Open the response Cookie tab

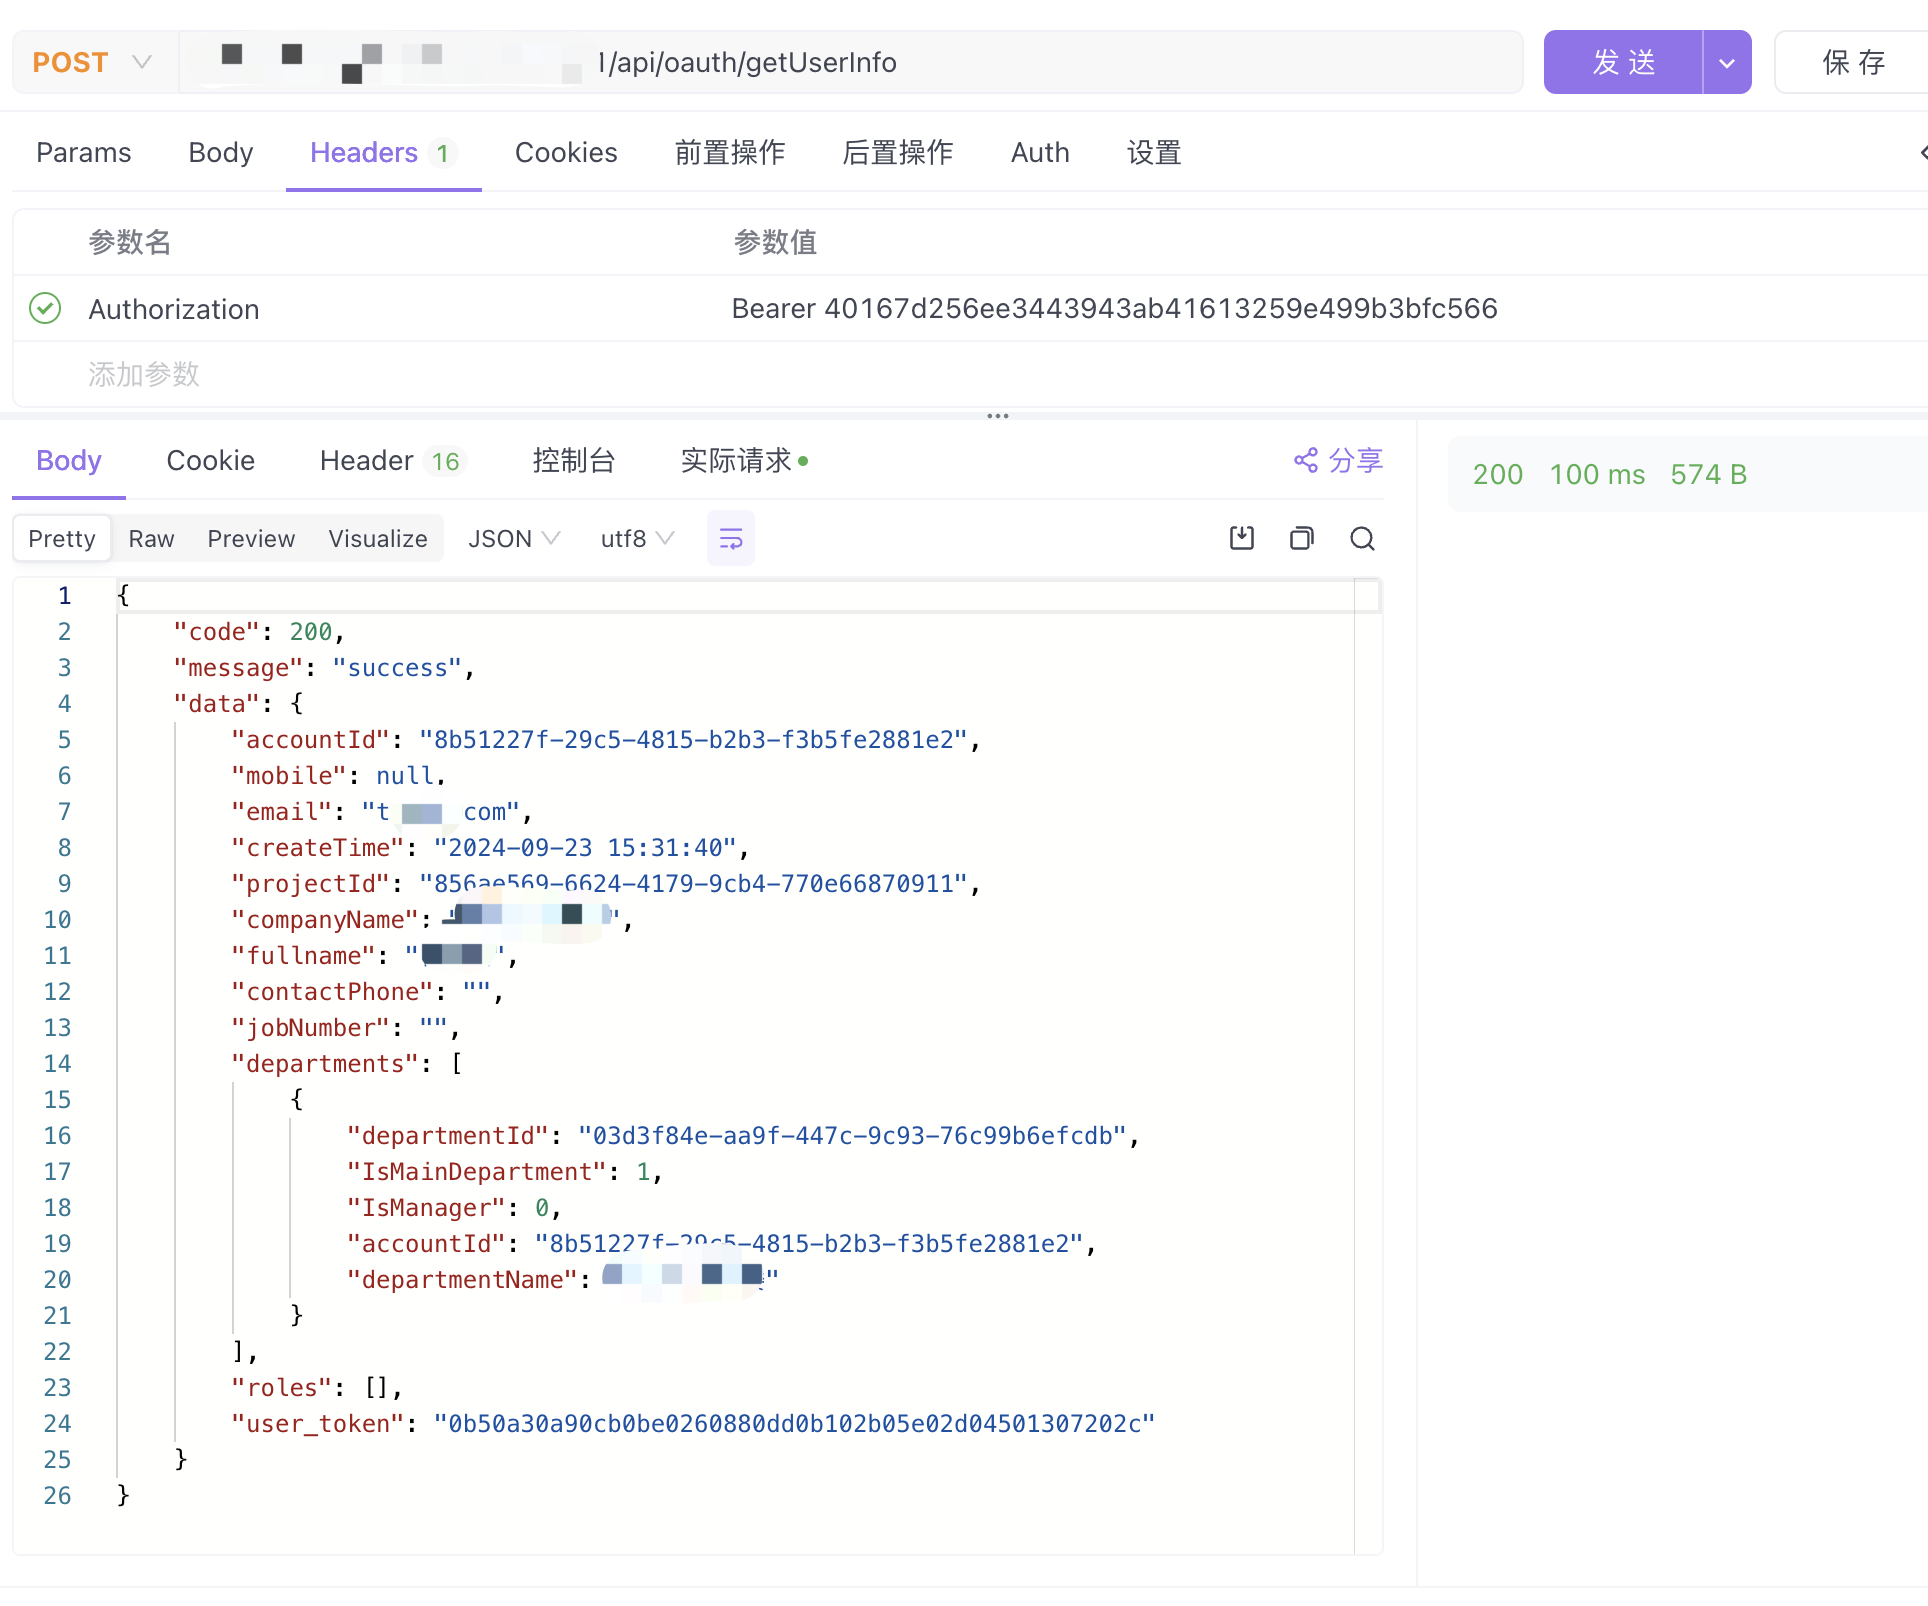tap(210, 460)
